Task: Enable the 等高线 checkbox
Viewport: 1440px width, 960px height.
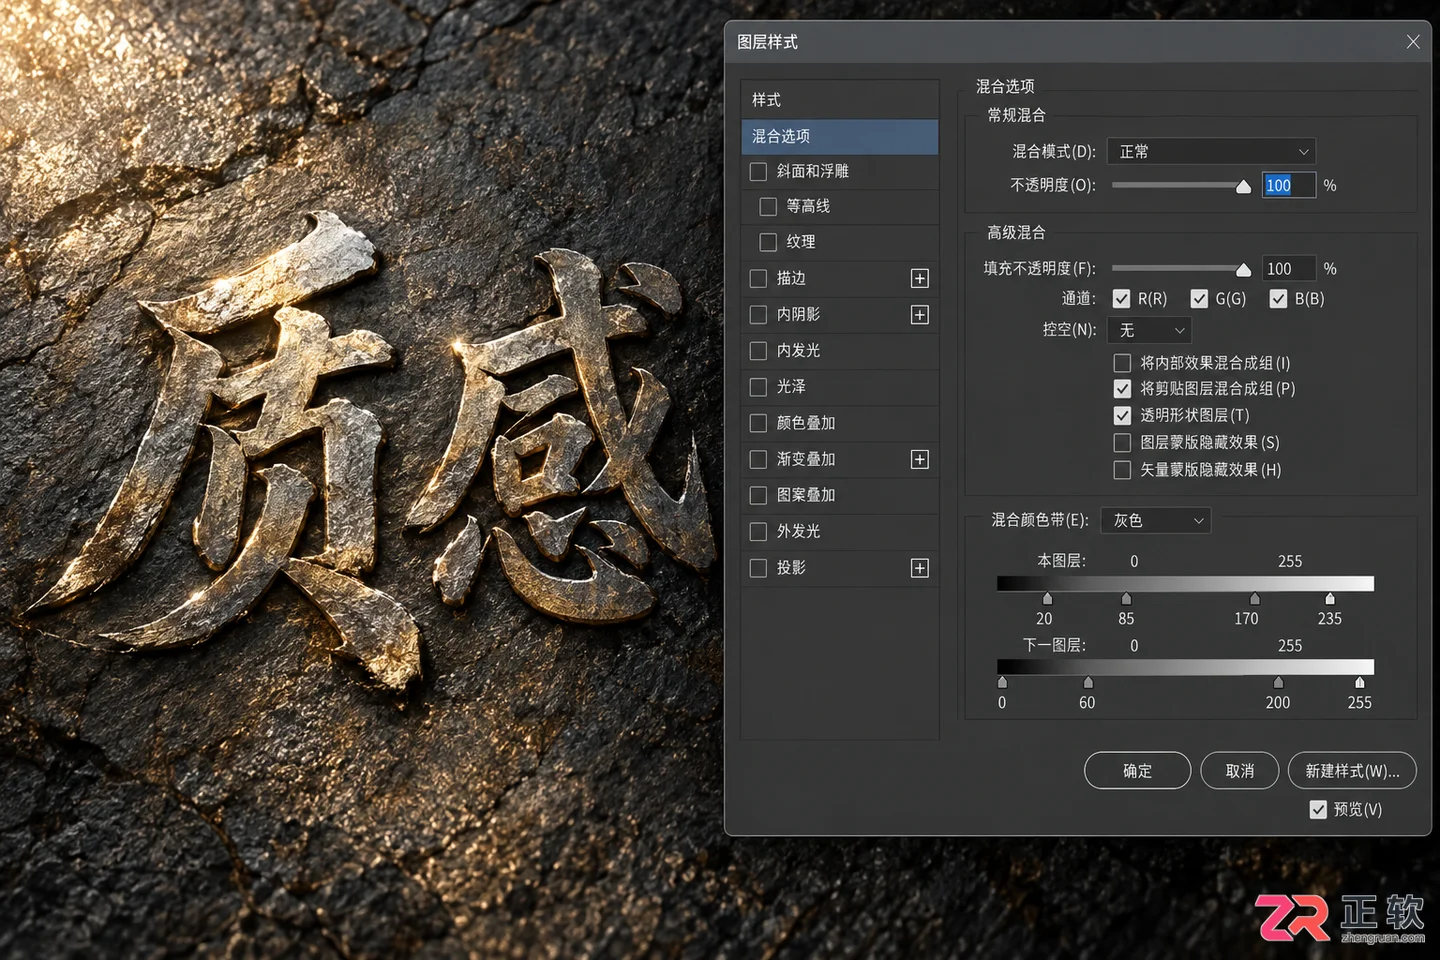Action: (768, 207)
